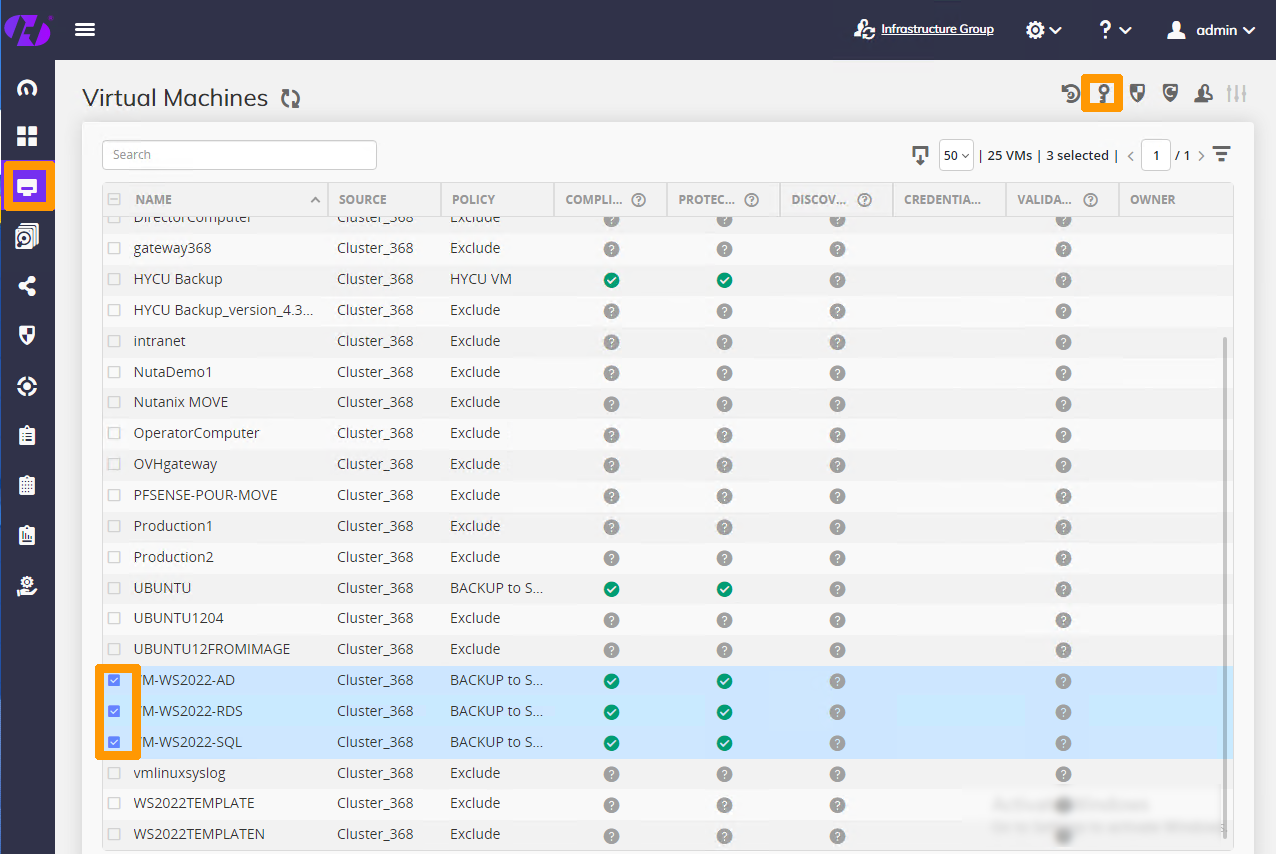The height and width of the screenshot is (854, 1276).
Task: Open the assign owner icon
Action: click(x=1203, y=92)
